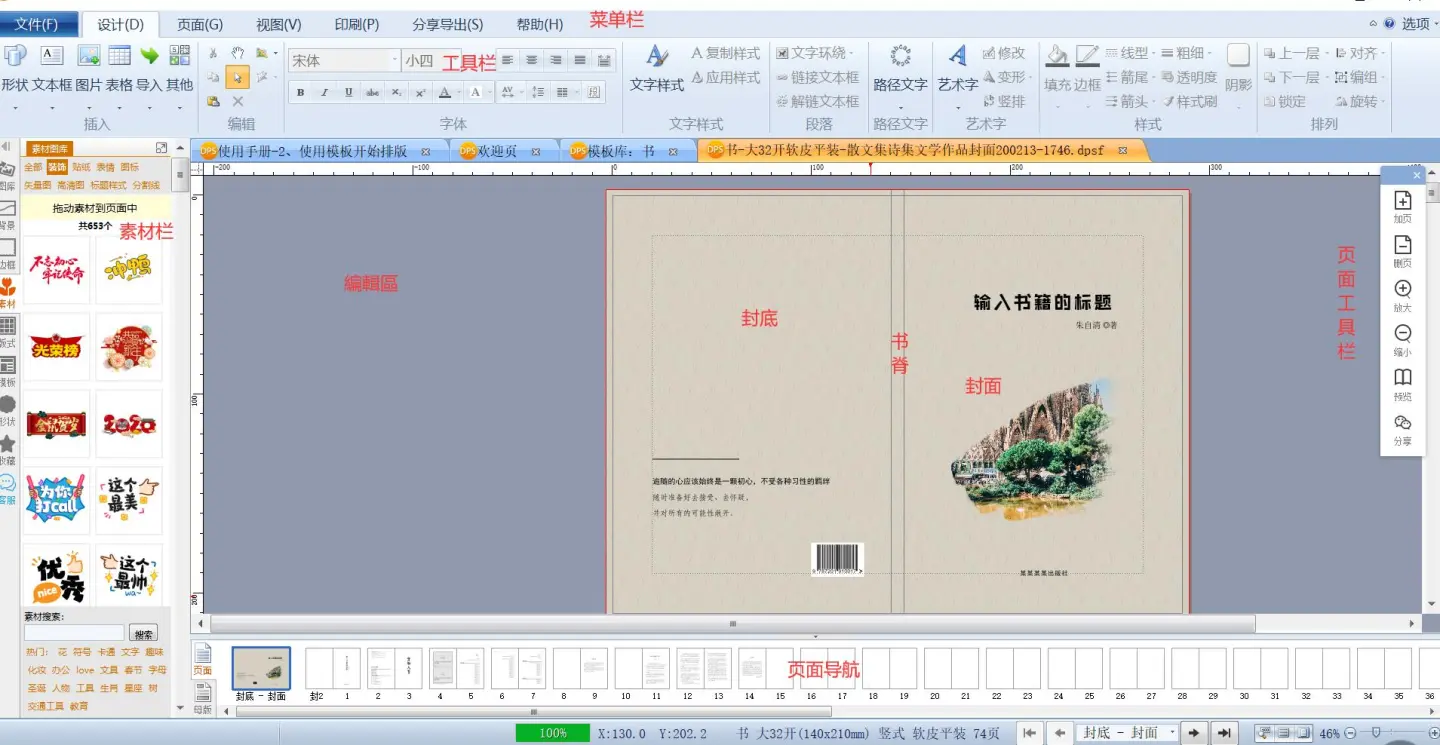Open the 页面(G) ribbon tab
1440x745 pixels.
pyautogui.click(x=199, y=24)
